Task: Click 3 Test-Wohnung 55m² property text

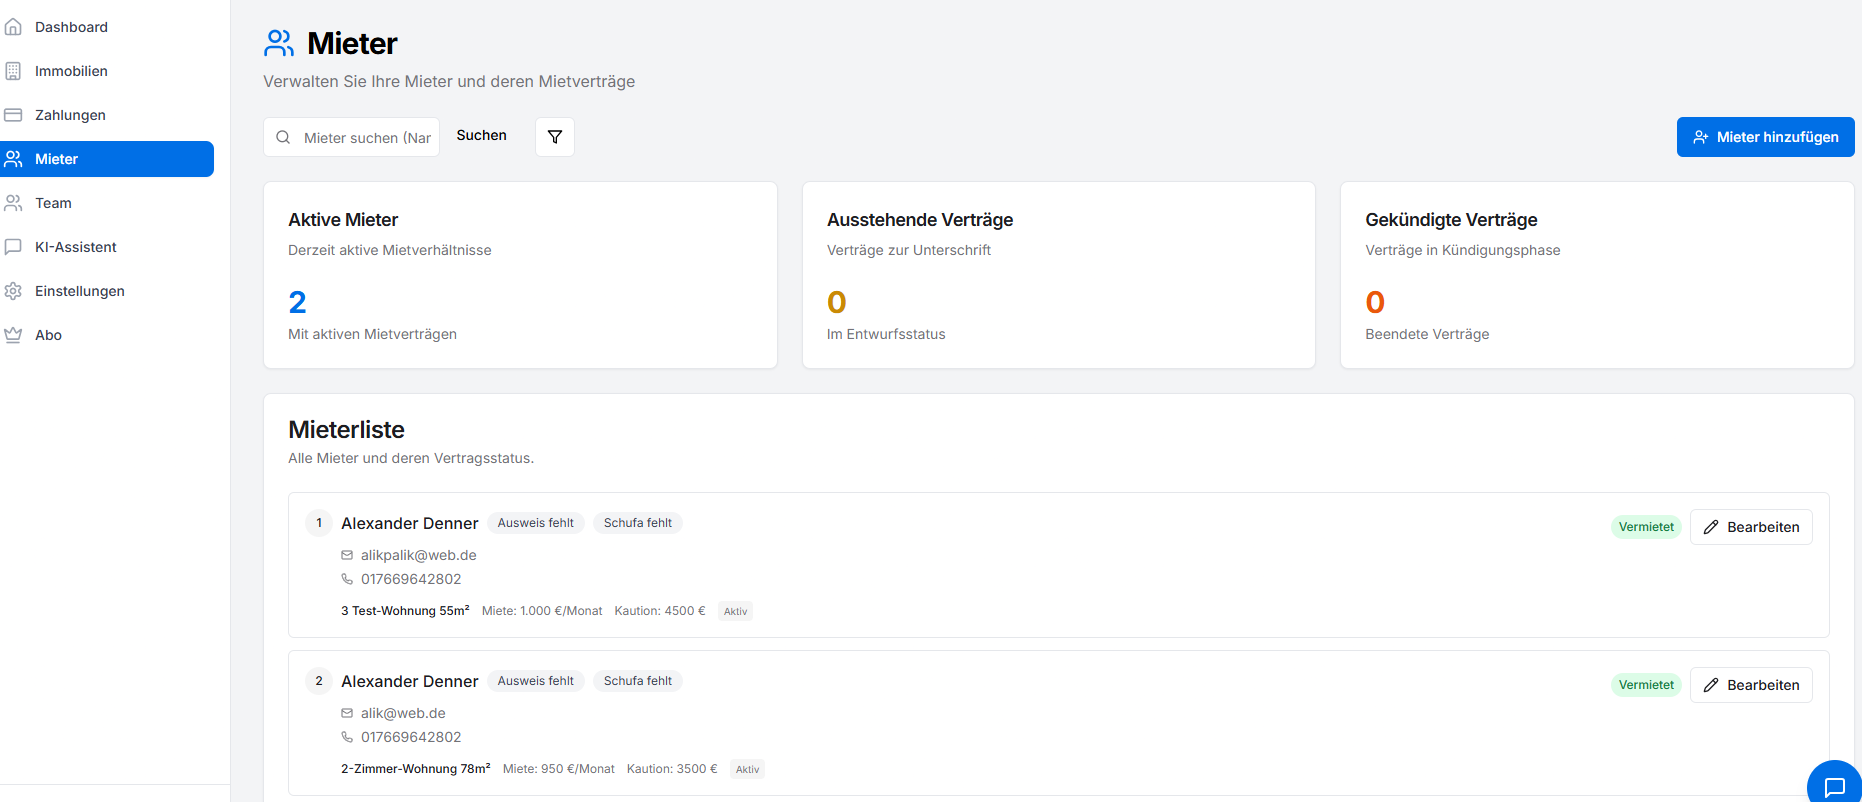Action: pyautogui.click(x=405, y=611)
